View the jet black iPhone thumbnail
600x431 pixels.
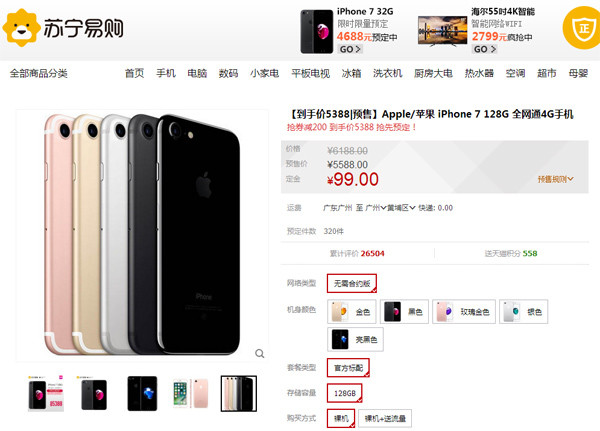point(142,394)
